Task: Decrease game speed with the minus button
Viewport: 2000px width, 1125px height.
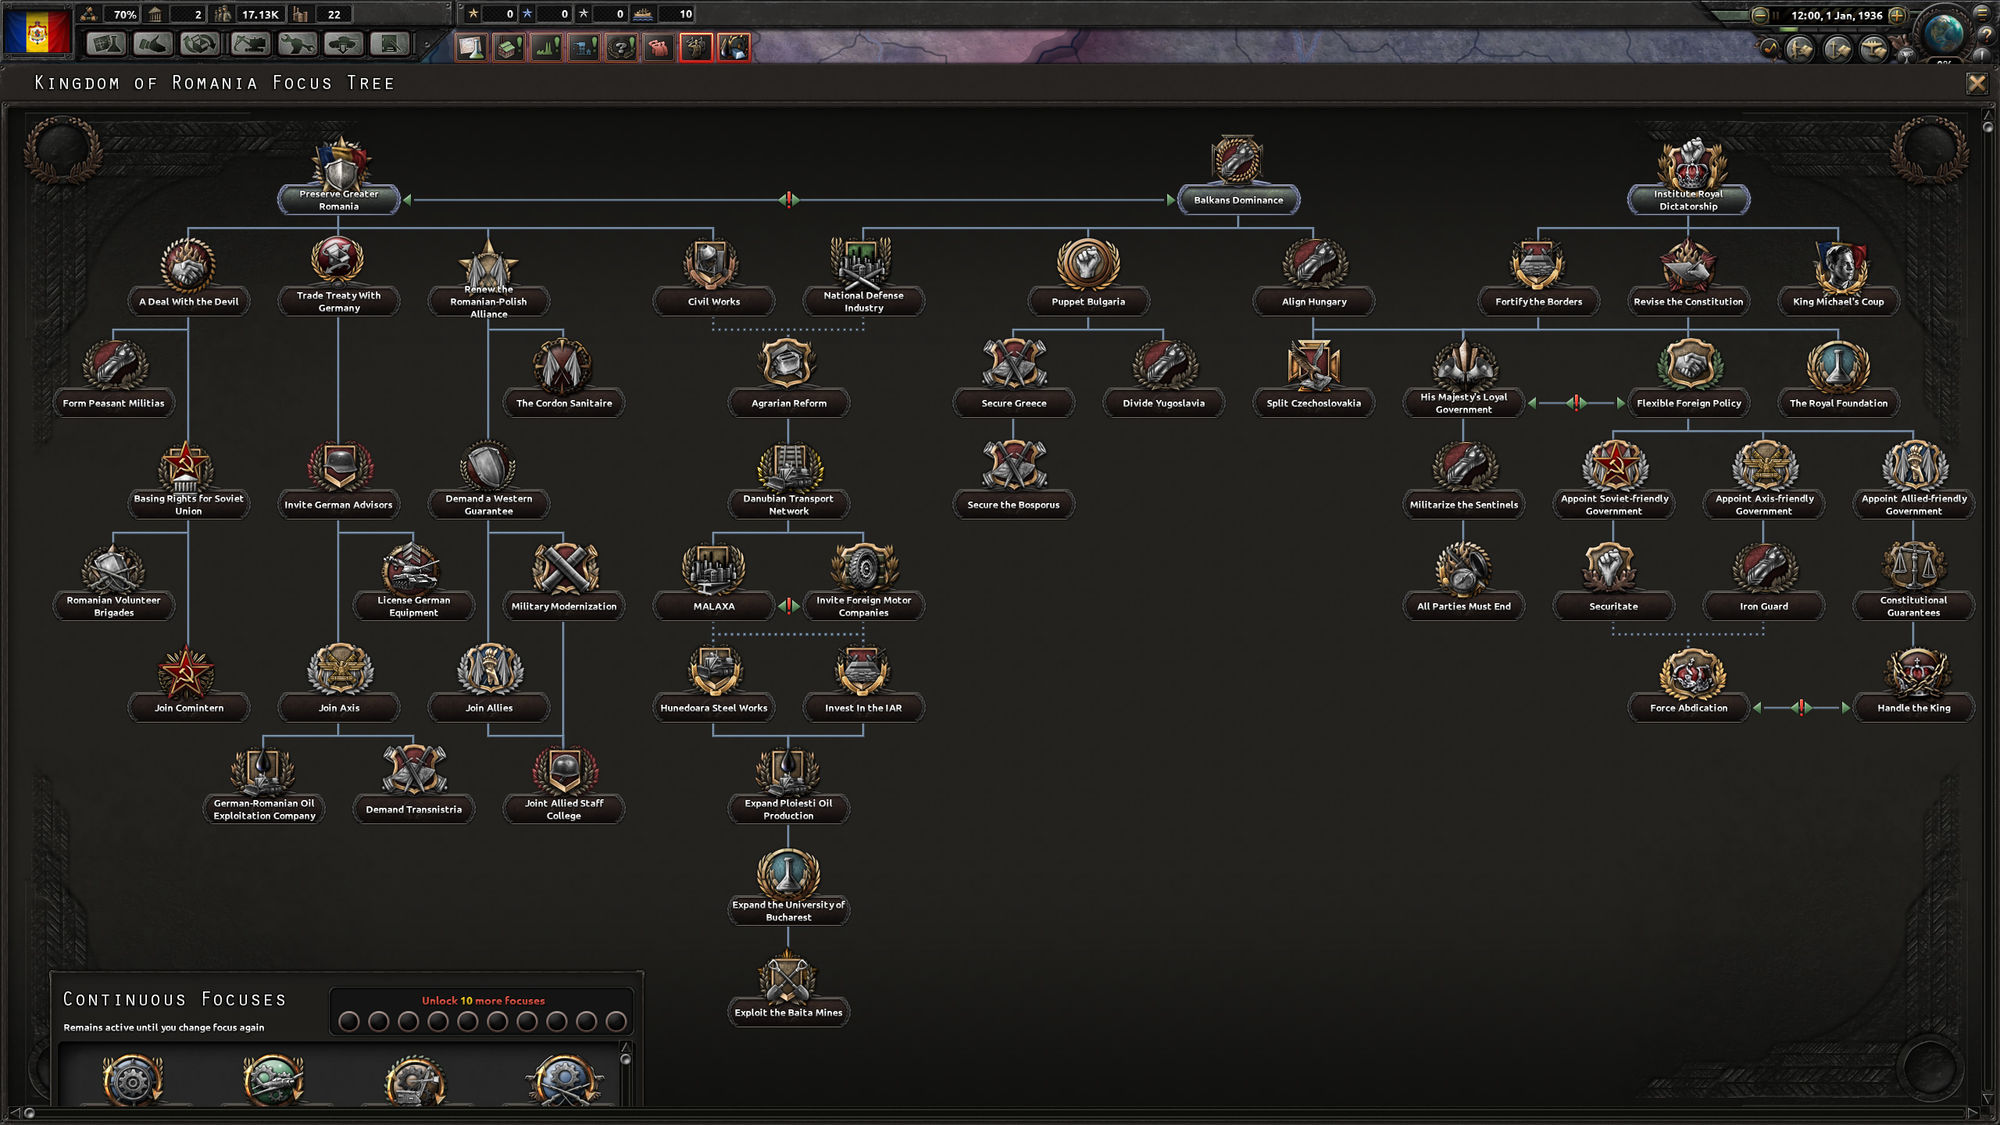Action: tap(1760, 16)
